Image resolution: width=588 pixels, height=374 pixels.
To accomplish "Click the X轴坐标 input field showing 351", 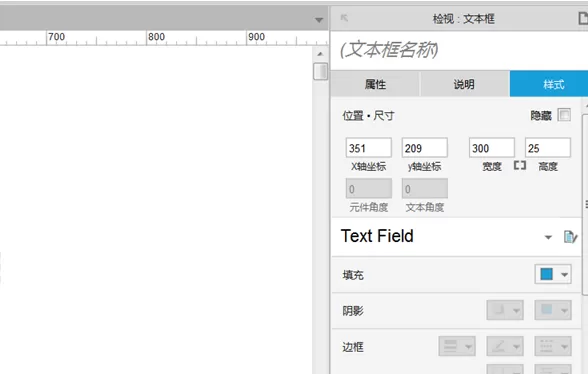I will (369, 148).
